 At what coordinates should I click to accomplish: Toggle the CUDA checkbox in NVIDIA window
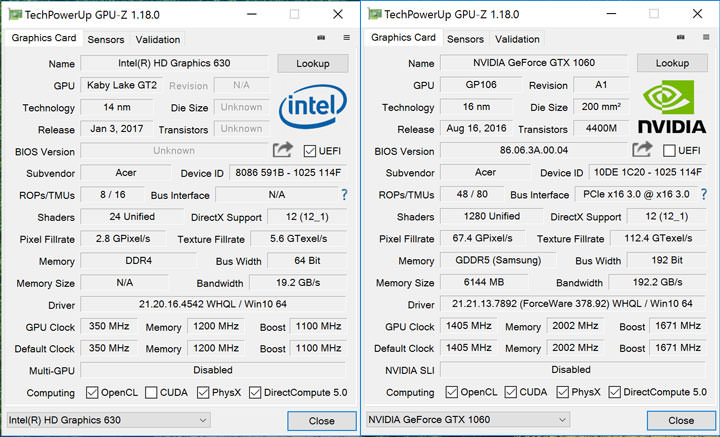pyautogui.click(x=514, y=392)
